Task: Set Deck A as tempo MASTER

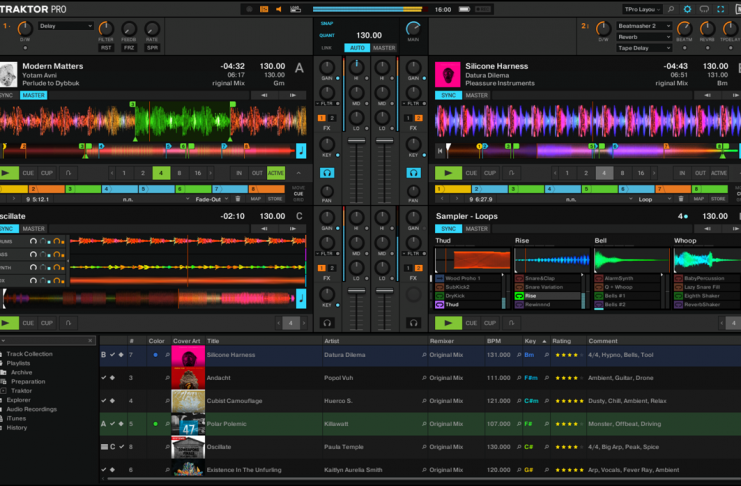Action: click(x=34, y=95)
